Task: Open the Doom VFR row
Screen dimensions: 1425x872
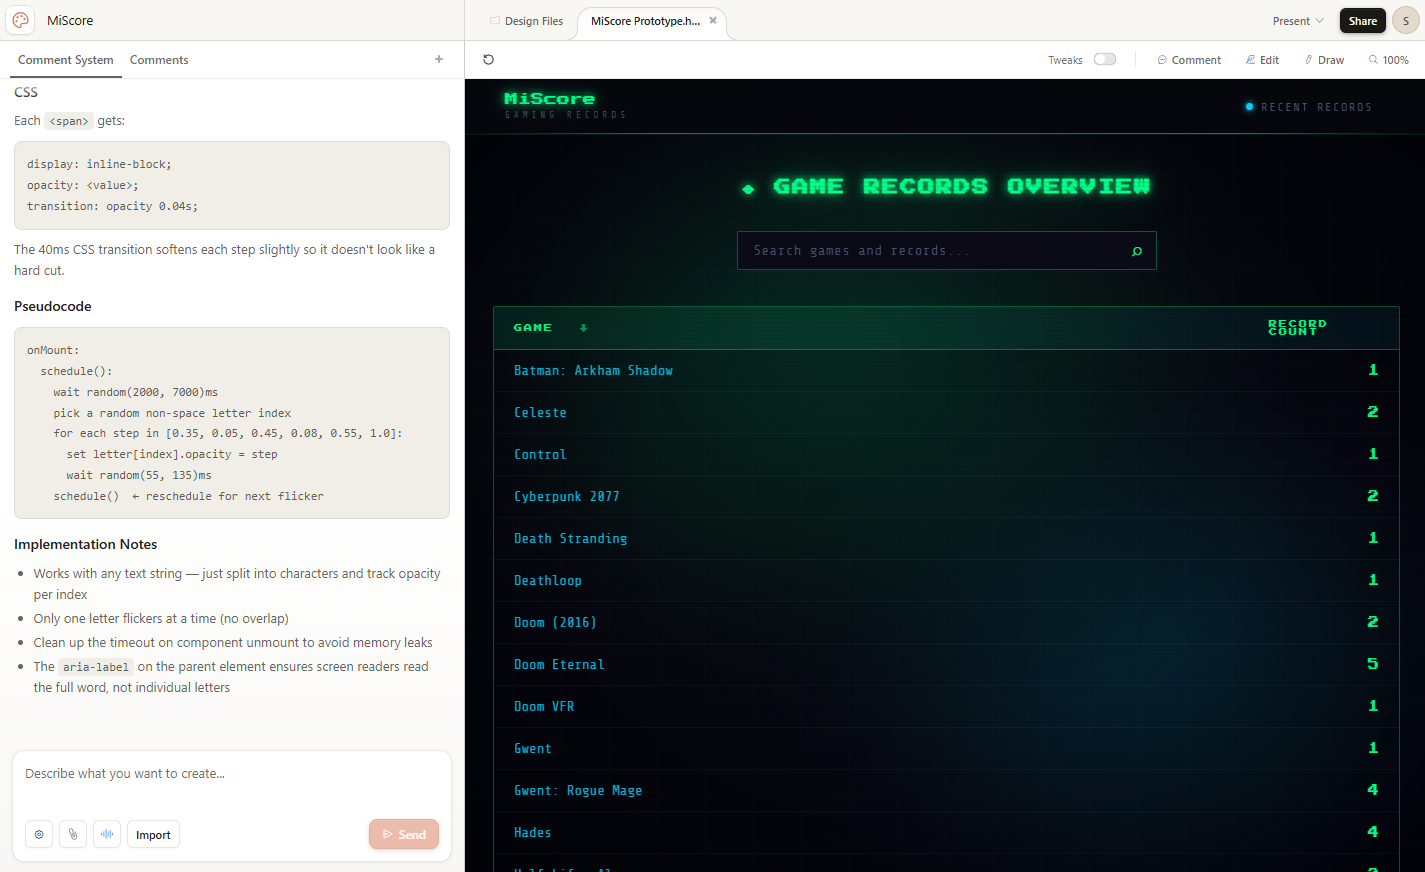Action: (946, 706)
